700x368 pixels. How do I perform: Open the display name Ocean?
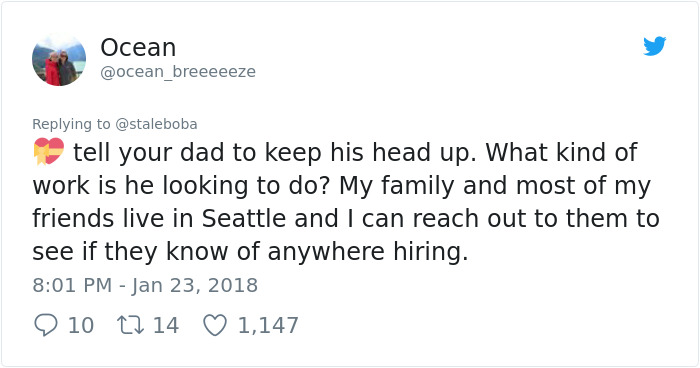point(138,47)
